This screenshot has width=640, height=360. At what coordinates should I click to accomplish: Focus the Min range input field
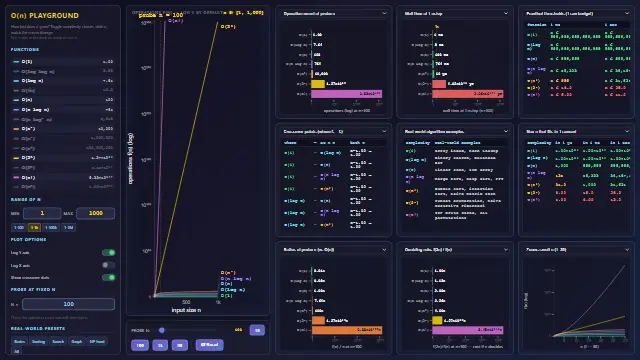coord(42,213)
